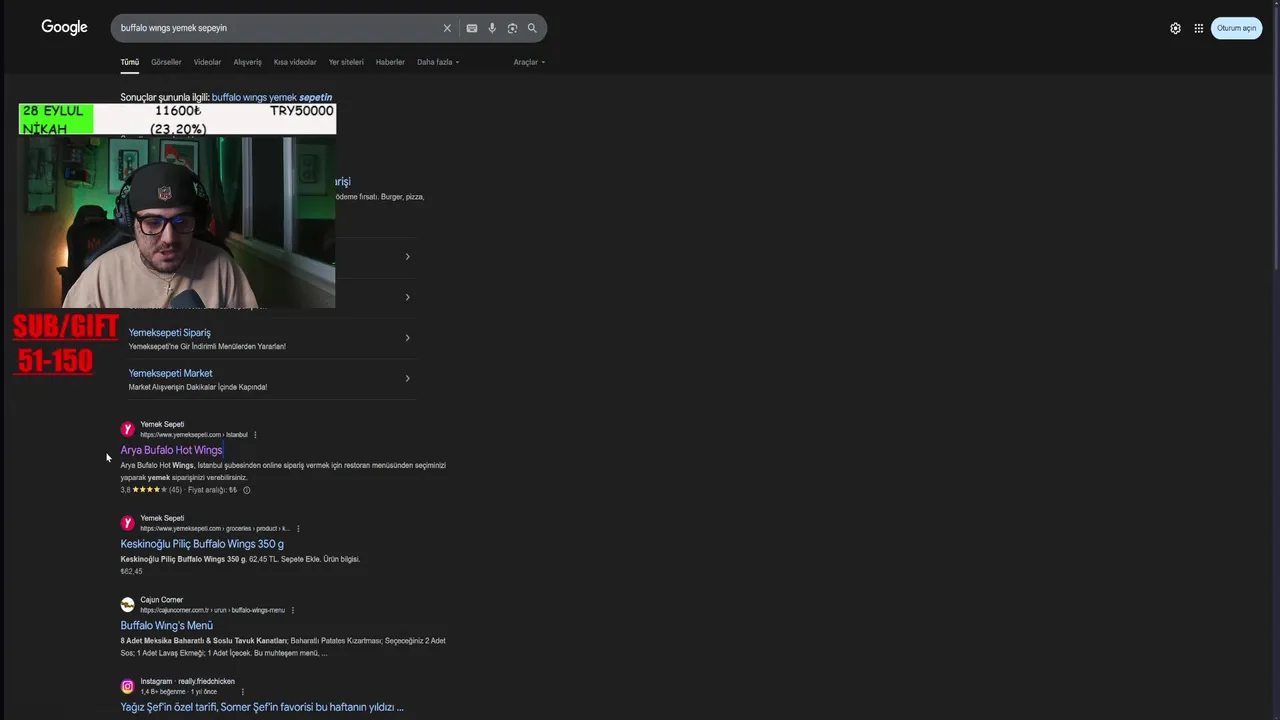Screen dimensions: 1280x720
Task: Open more options for Arya Bufalo result
Action: (255, 435)
